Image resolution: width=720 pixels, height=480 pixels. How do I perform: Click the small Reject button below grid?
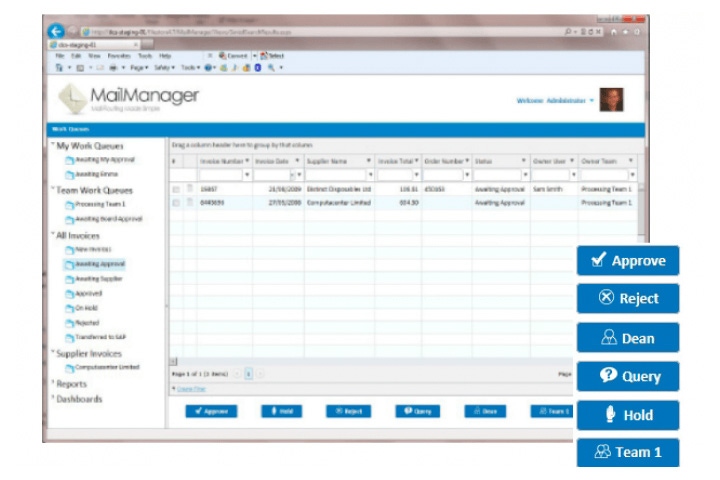(x=349, y=411)
